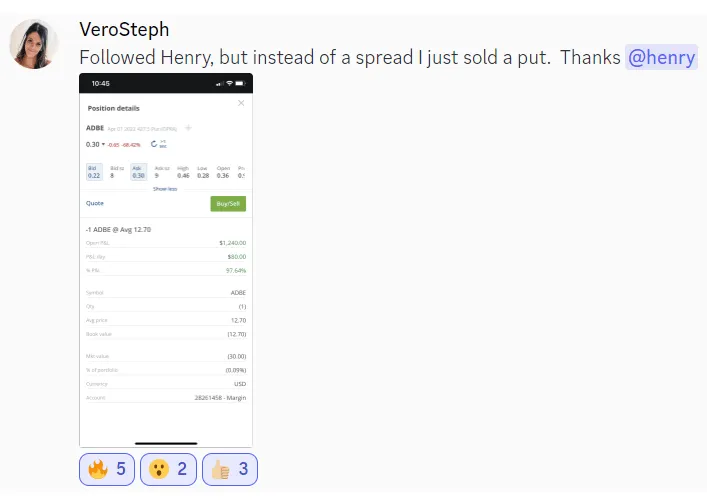Open the attached position screenshot
This screenshot has width=707, height=502.
(166, 260)
